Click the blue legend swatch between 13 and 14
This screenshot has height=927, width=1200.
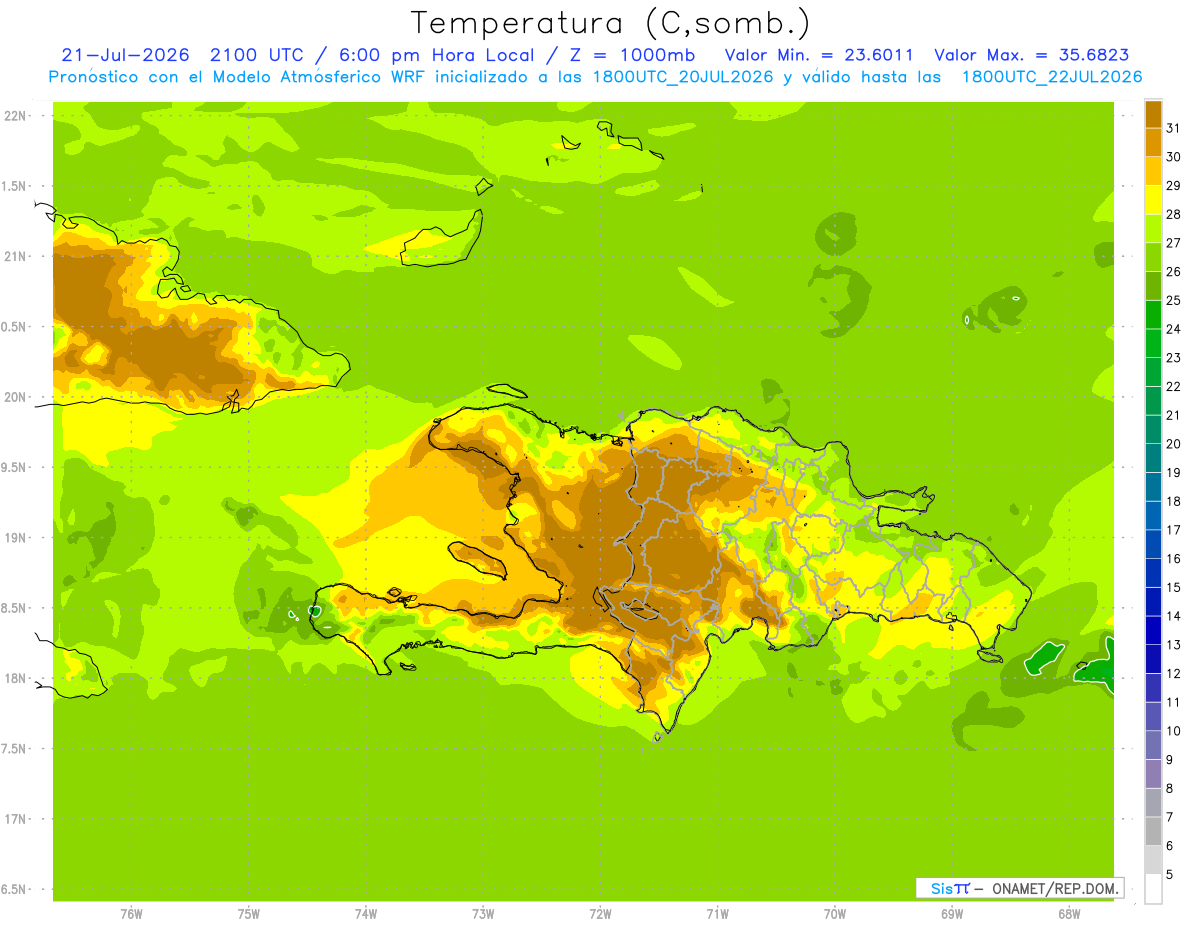pos(1153,630)
